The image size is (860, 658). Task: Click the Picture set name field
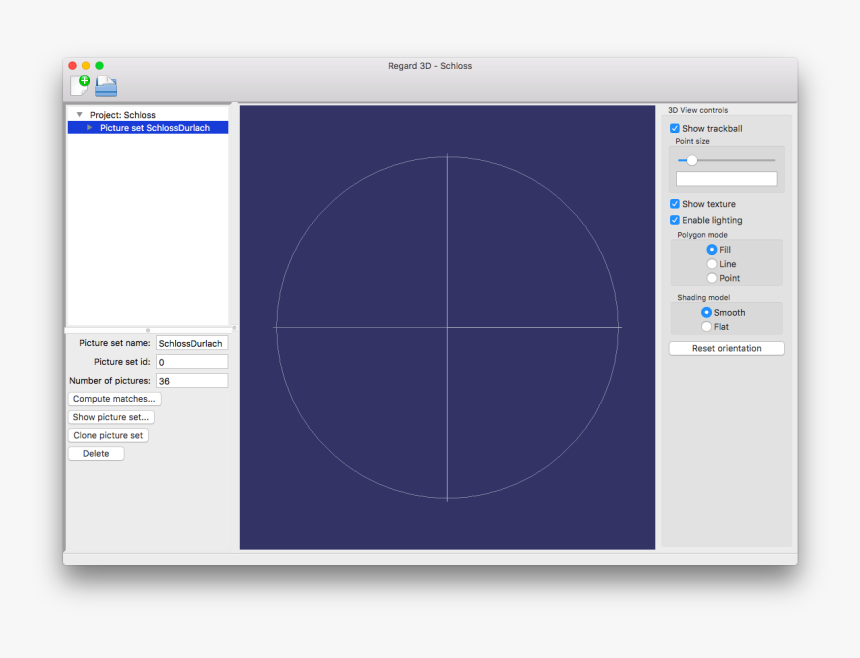point(192,343)
